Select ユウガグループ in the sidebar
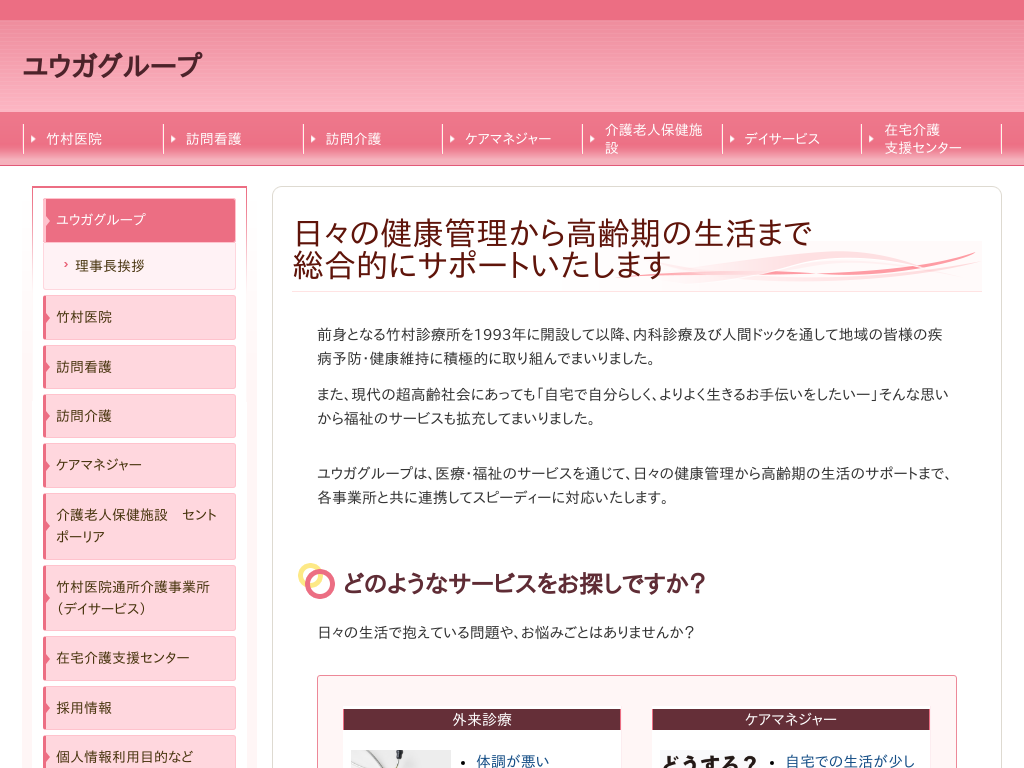Image resolution: width=1024 pixels, height=768 pixels. pyautogui.click(x=140, y=220)
